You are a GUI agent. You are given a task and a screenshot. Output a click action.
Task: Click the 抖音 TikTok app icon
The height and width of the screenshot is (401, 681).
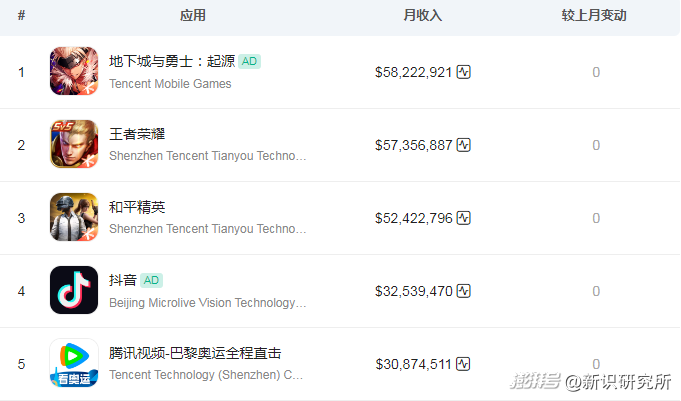point(74,291)
